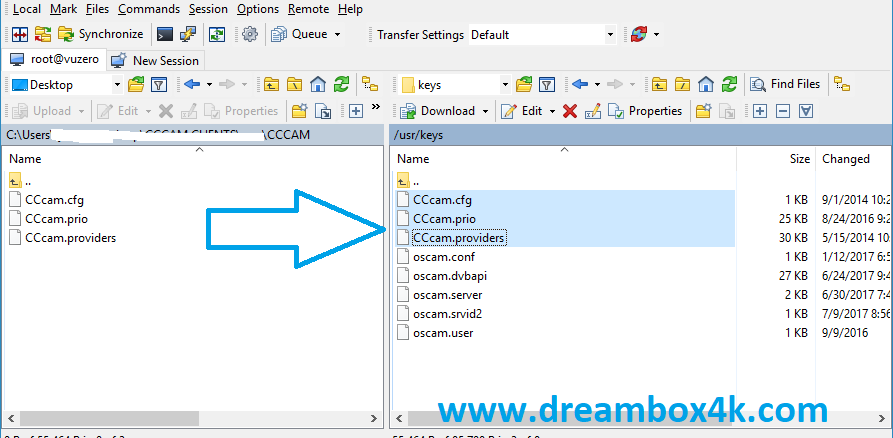The height and width of the screenshot is (438, 893).
Task: Expand the Download dropdown arrow
Action: 485,111
